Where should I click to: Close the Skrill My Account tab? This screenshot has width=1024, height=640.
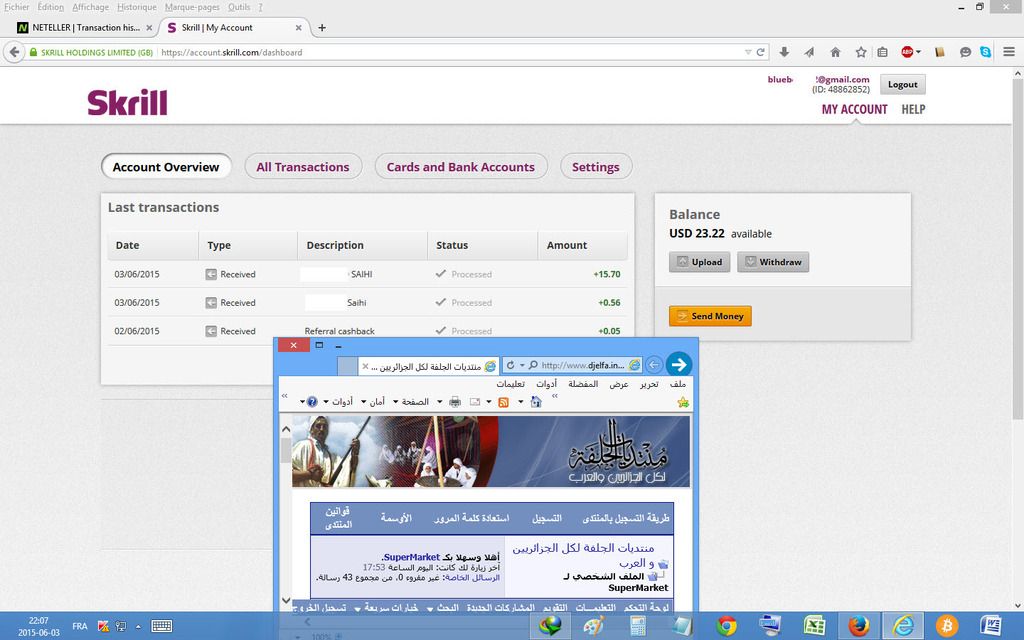pos(298,27)
